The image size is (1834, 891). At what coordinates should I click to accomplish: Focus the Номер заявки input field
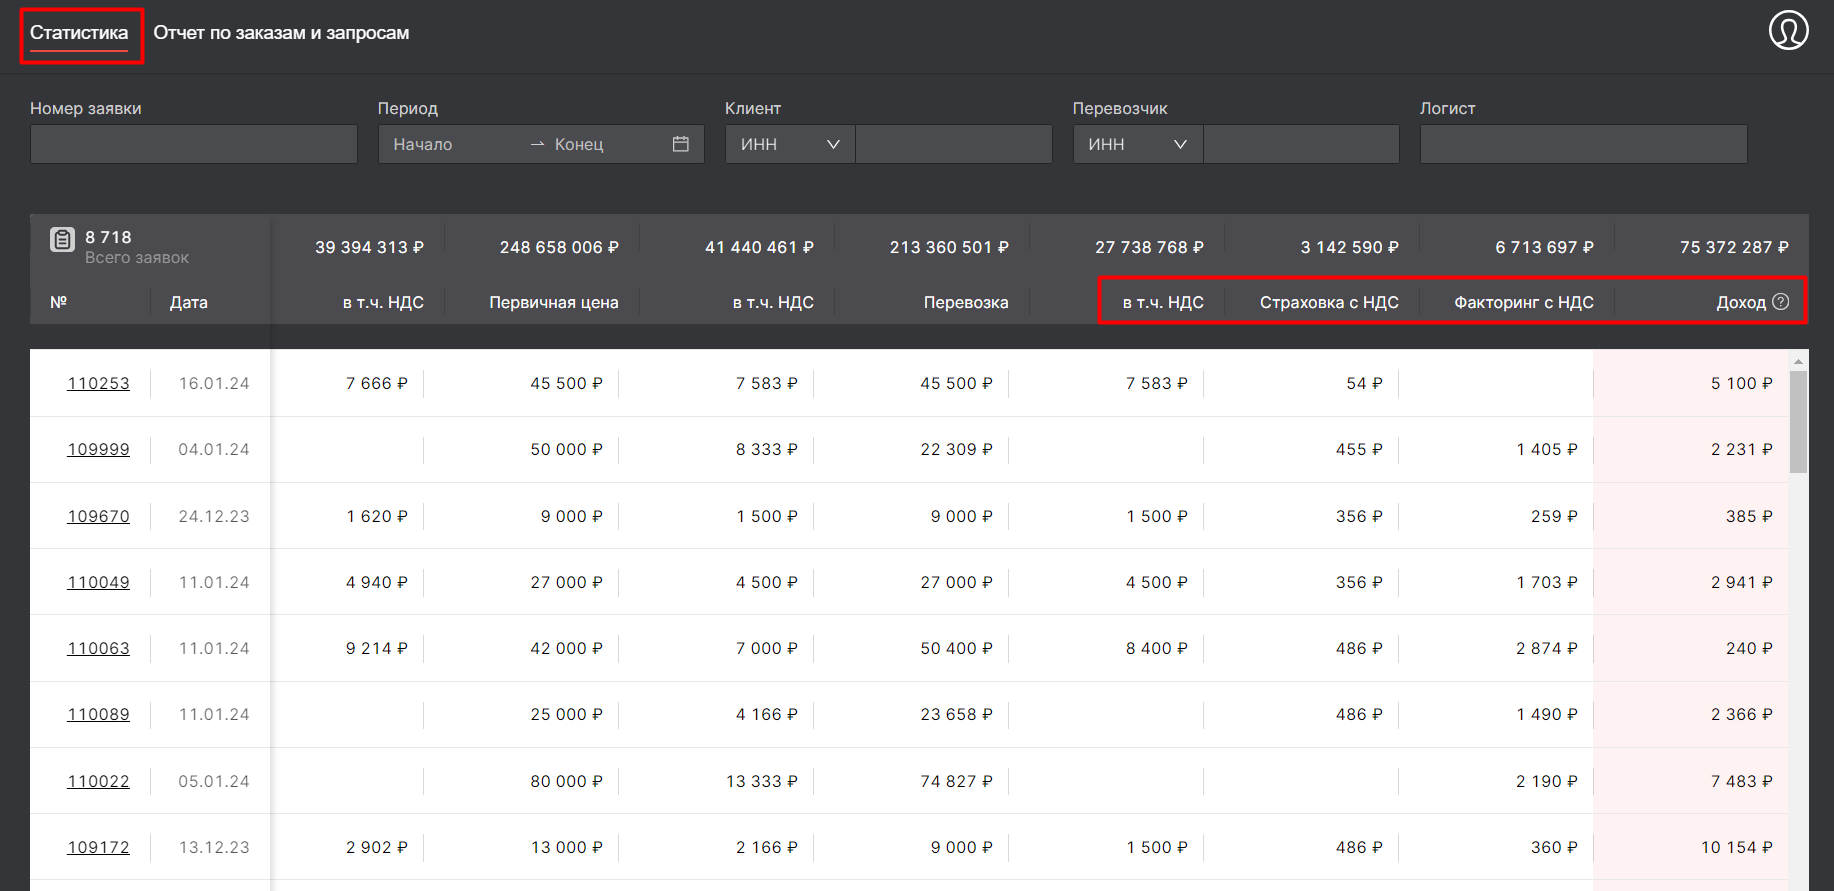coord(194,144)
